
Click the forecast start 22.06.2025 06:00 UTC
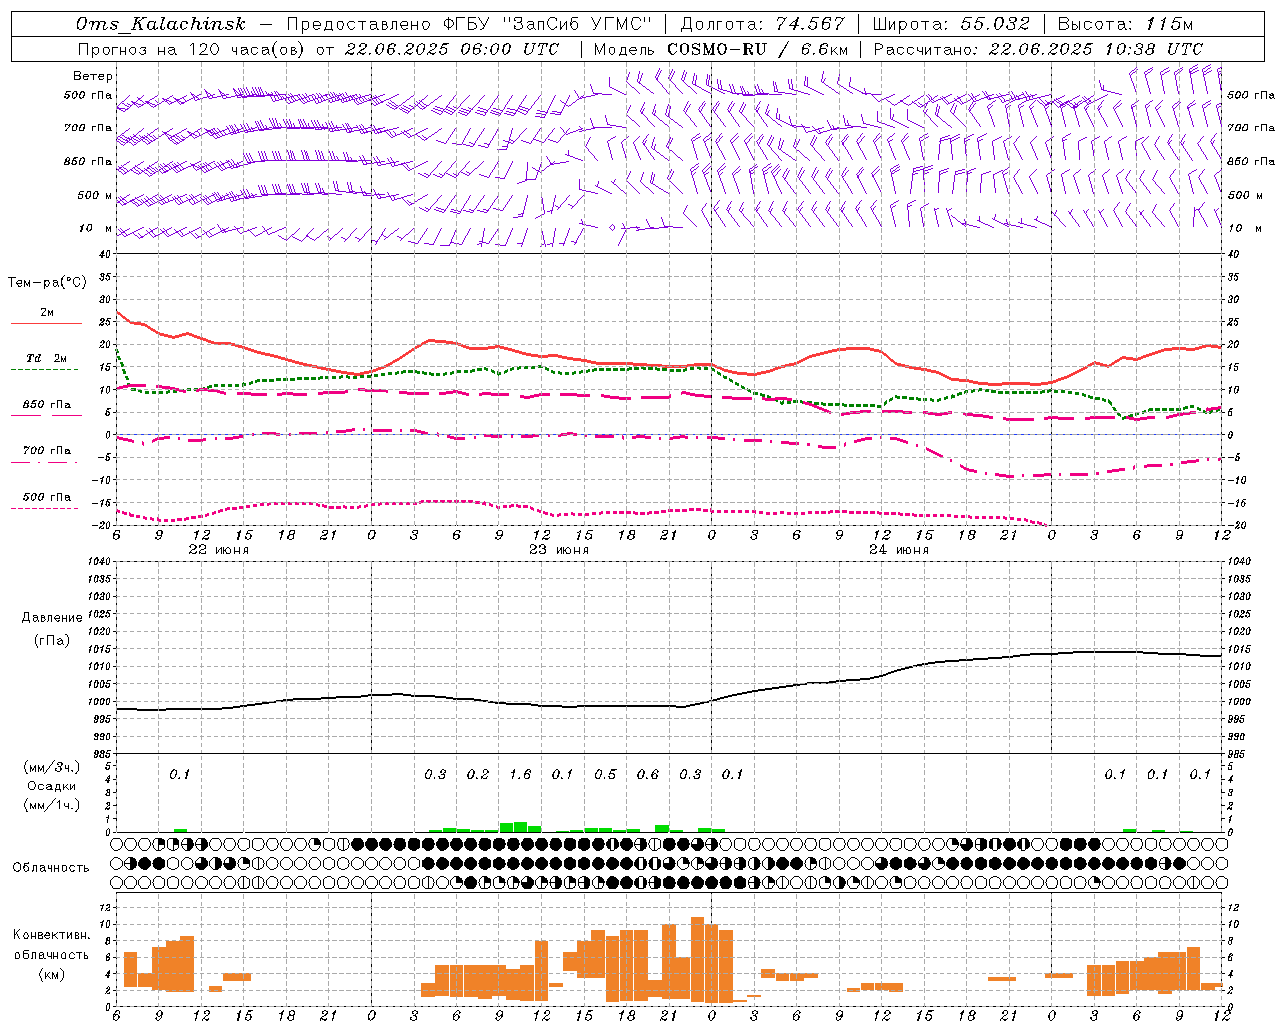click(x=452, y=49)
